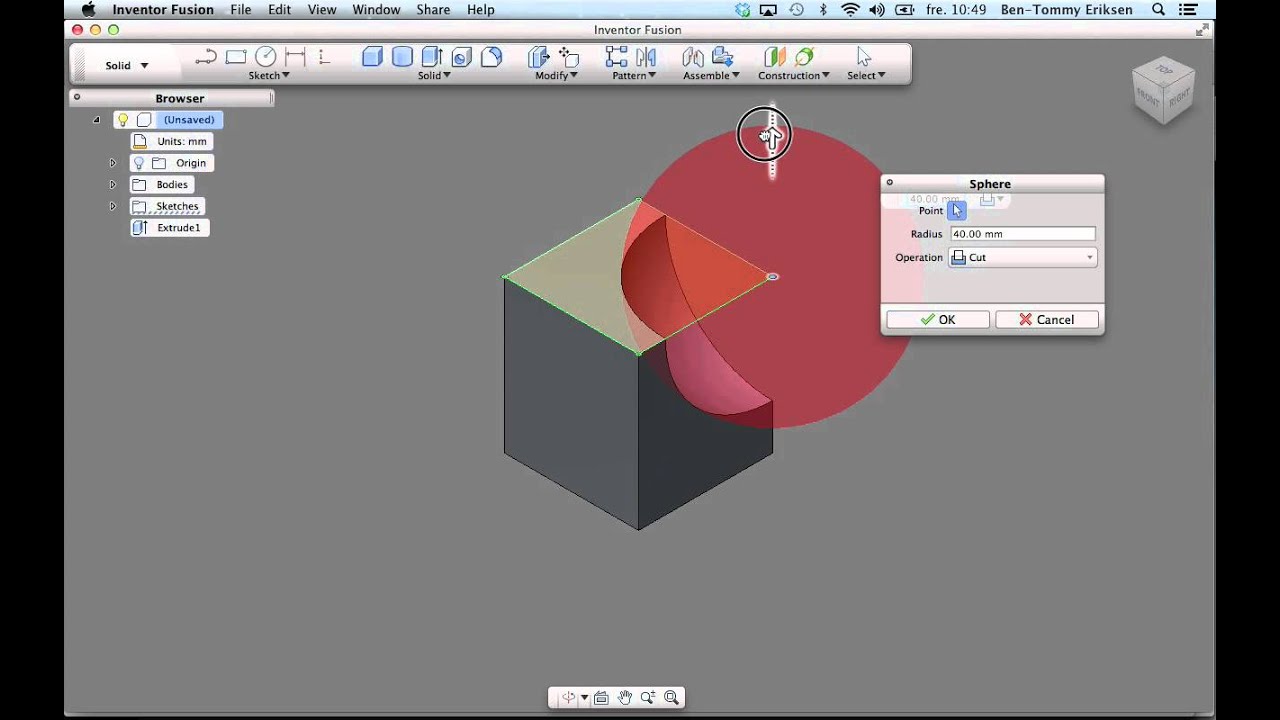Toggle visibility bulb of (Unsaved) component
This screenshot has height=720, width=1280.
click(x=123, y=120)
